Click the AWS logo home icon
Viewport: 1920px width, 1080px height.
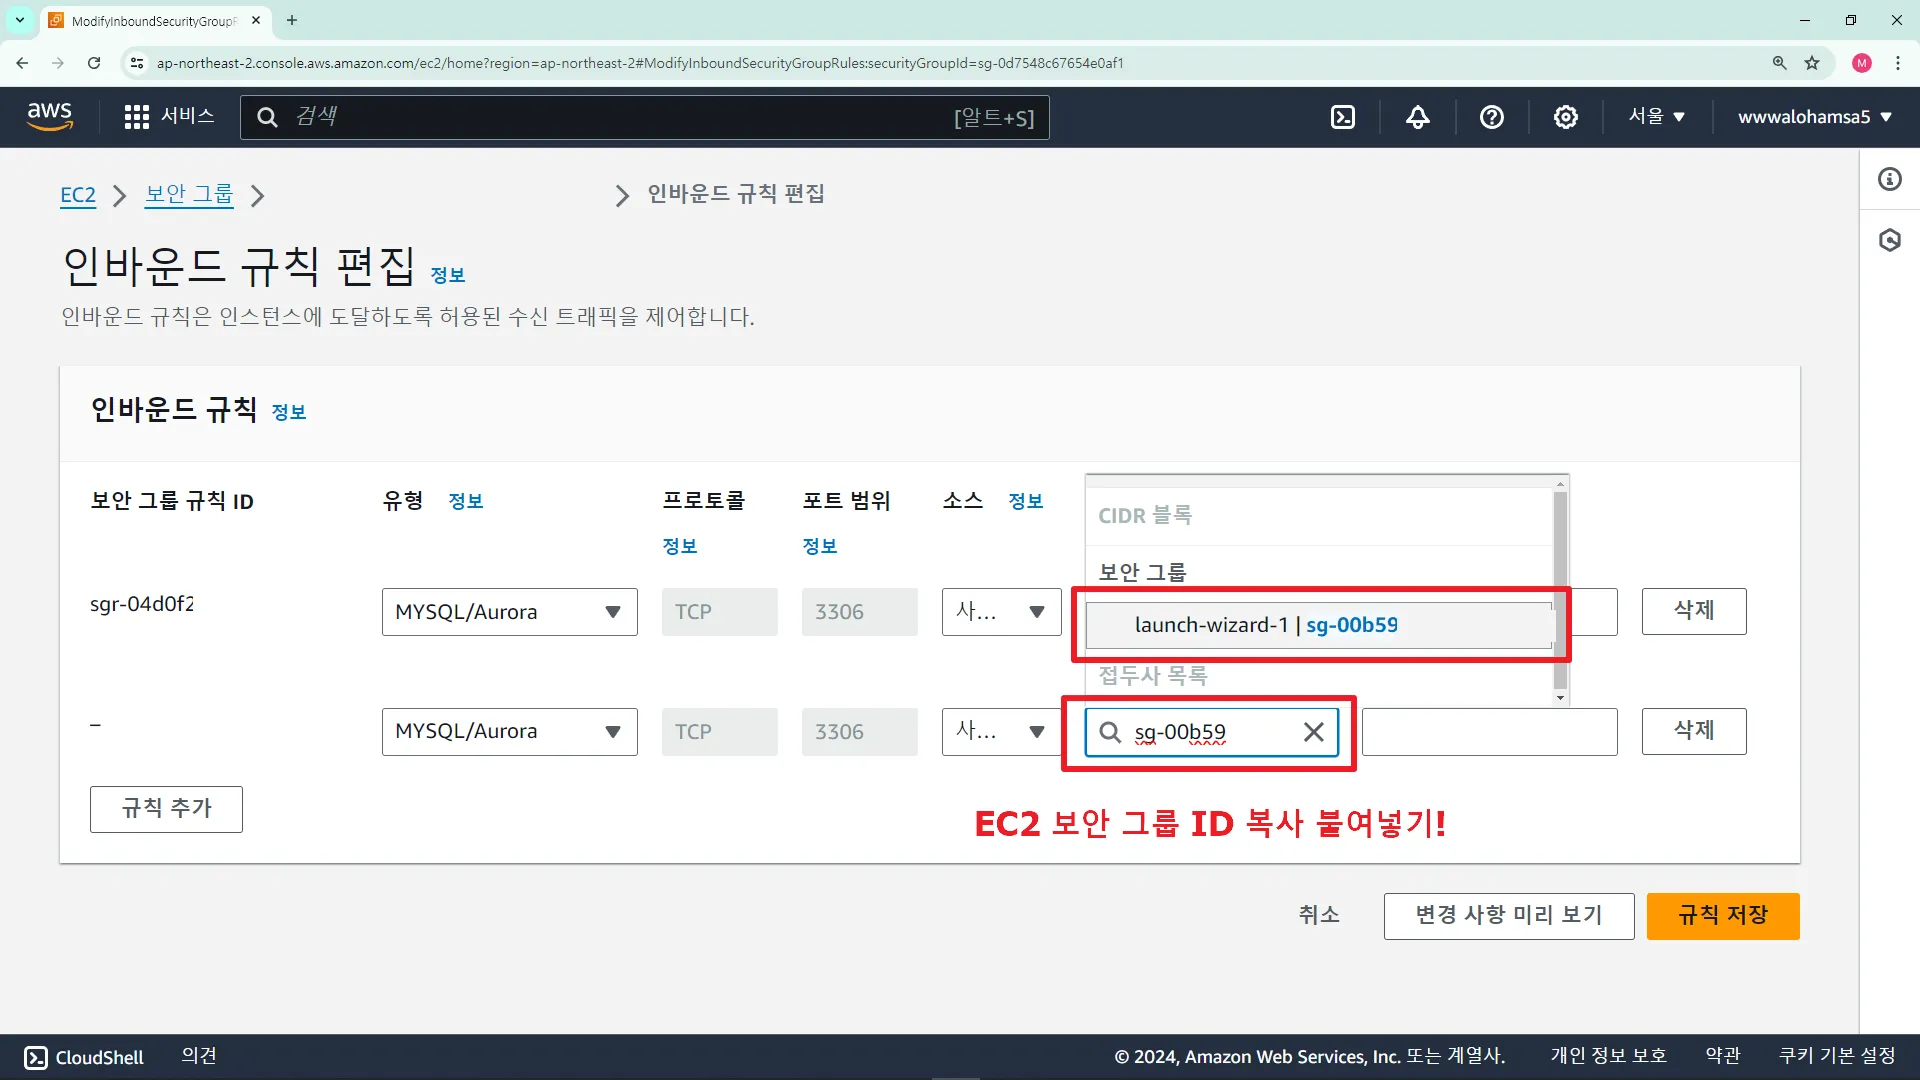point(50,116)
